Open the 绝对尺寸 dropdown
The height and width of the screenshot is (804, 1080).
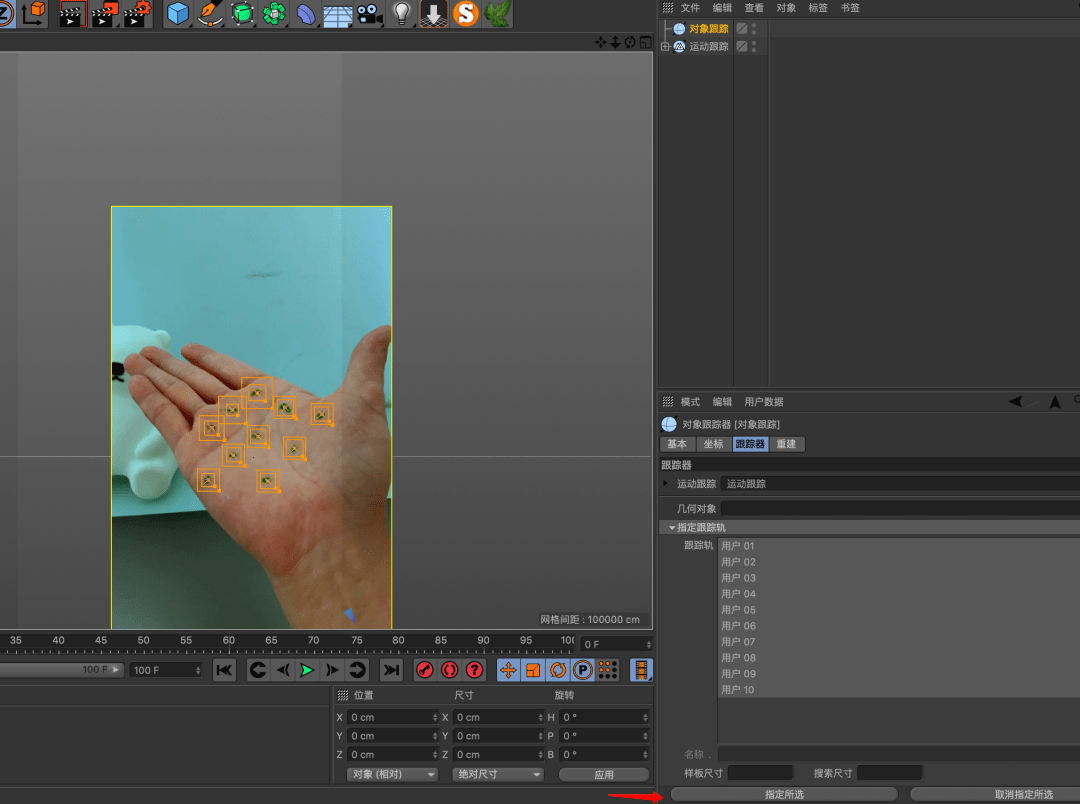(x=498, y=774)
